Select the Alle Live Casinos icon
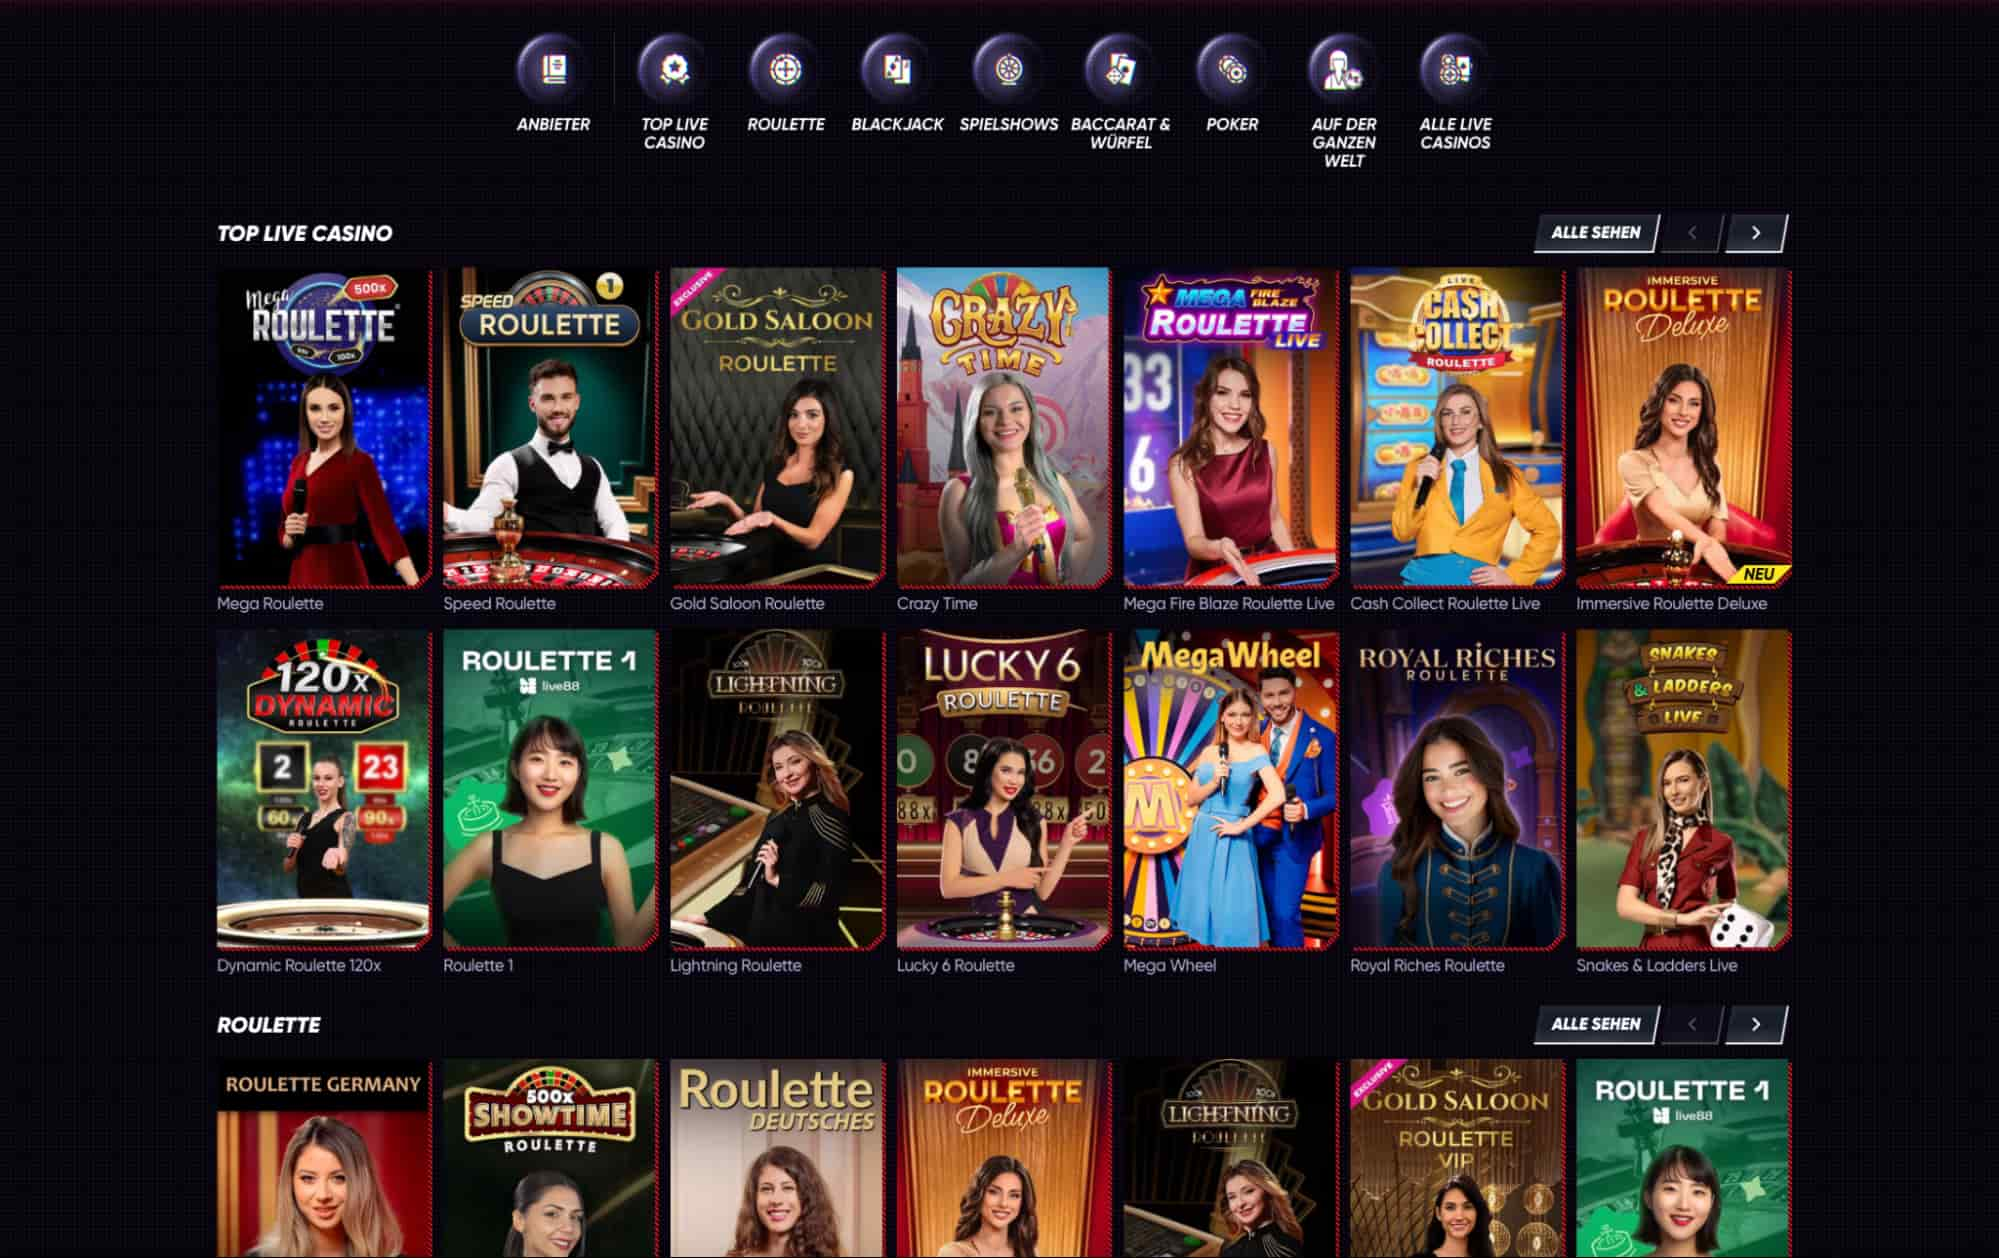The height and width of the screenshot is (1258, 1999). pos(1455,69)
